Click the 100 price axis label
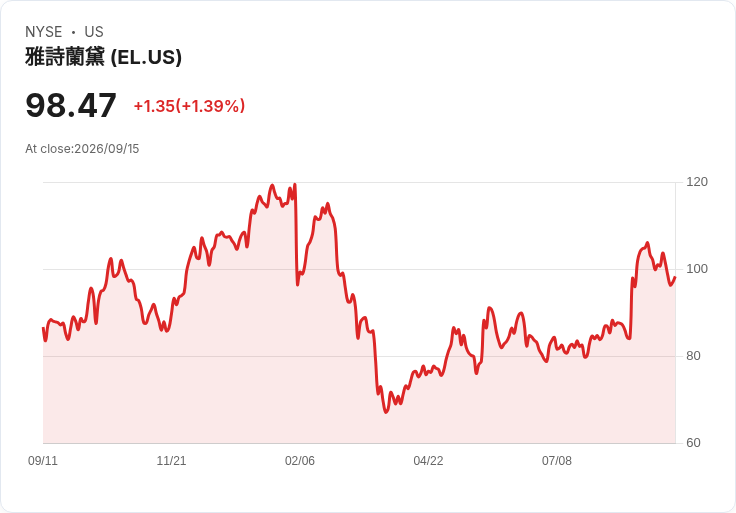 (x=697, y=269)
